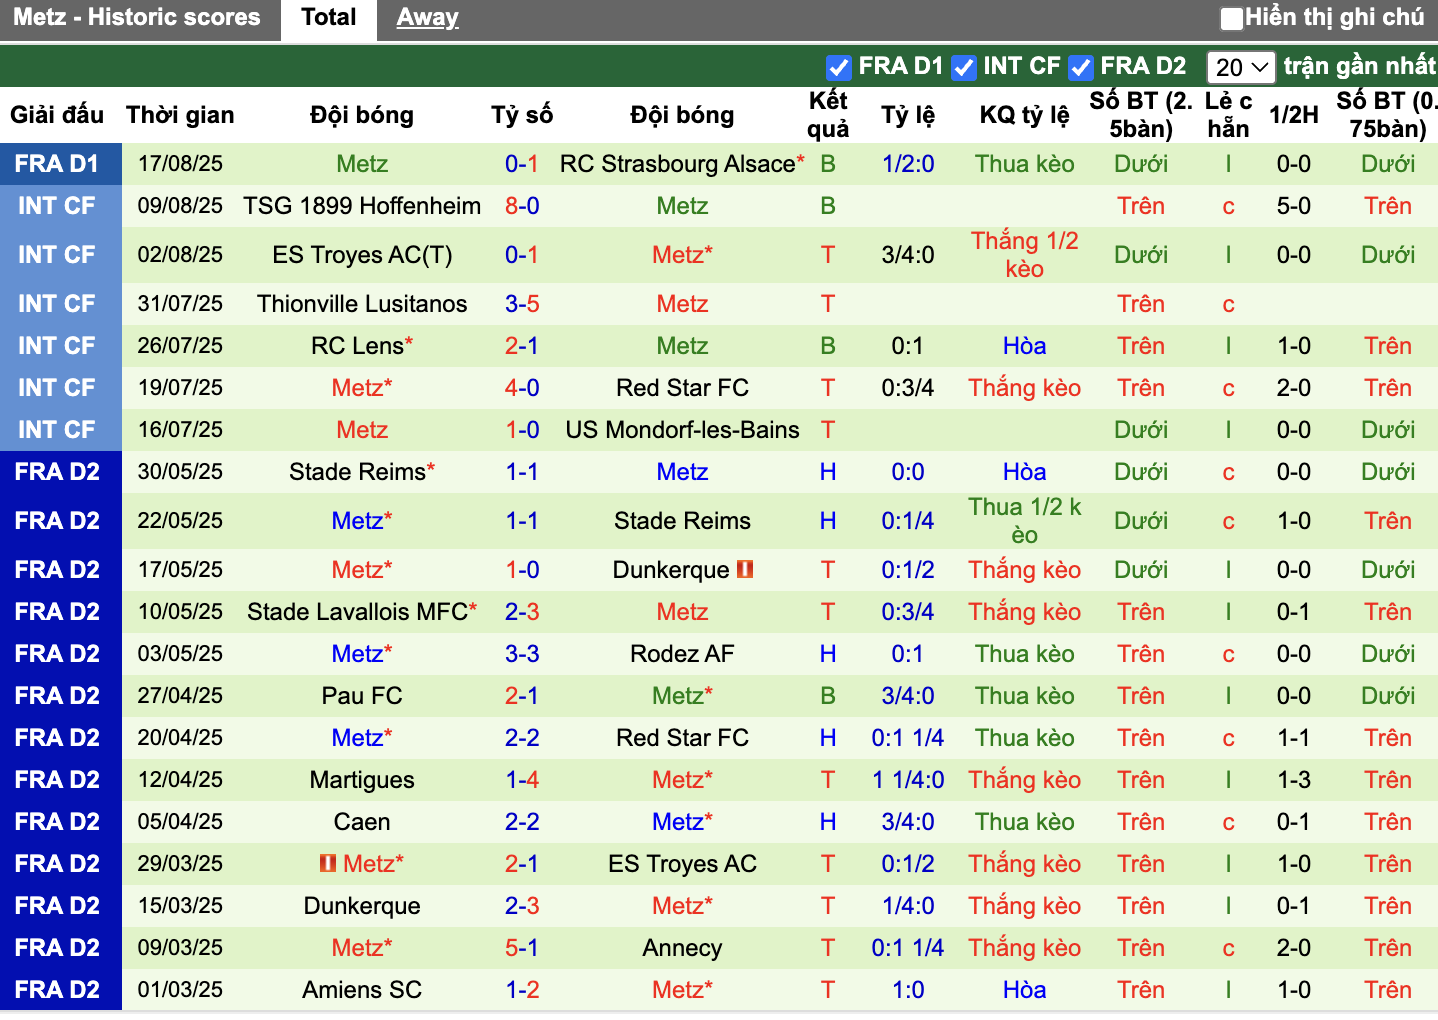Uncheck the FRA D2 filter checkbox

point(1080,67)
